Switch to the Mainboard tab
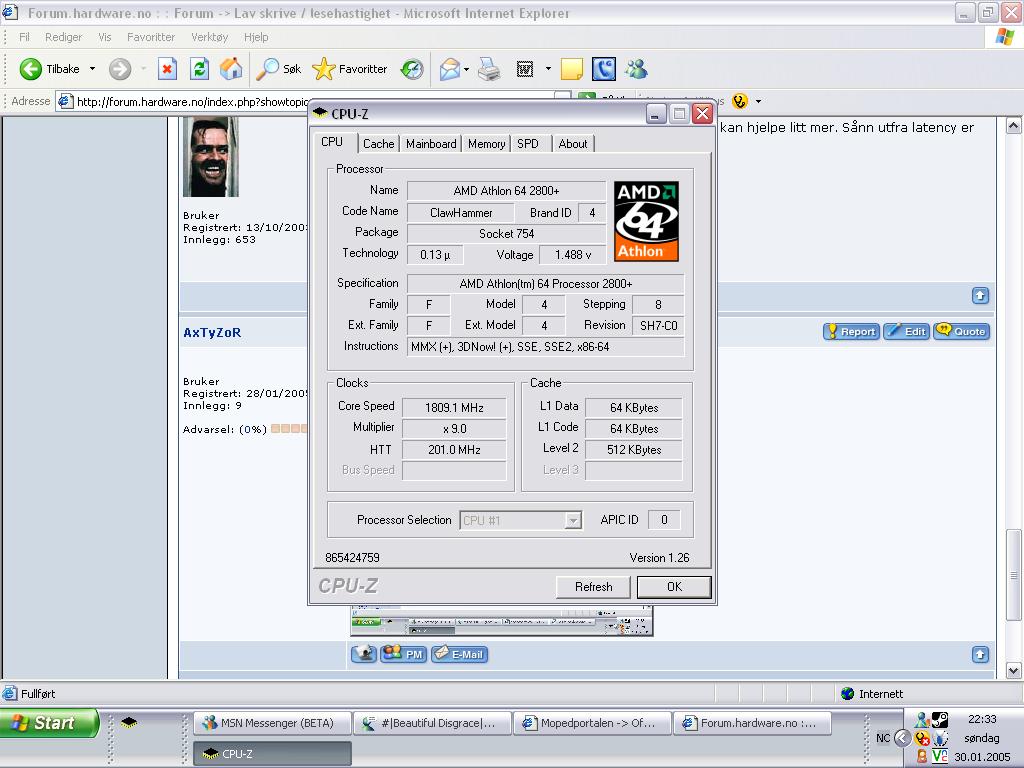 pos(431,144)
